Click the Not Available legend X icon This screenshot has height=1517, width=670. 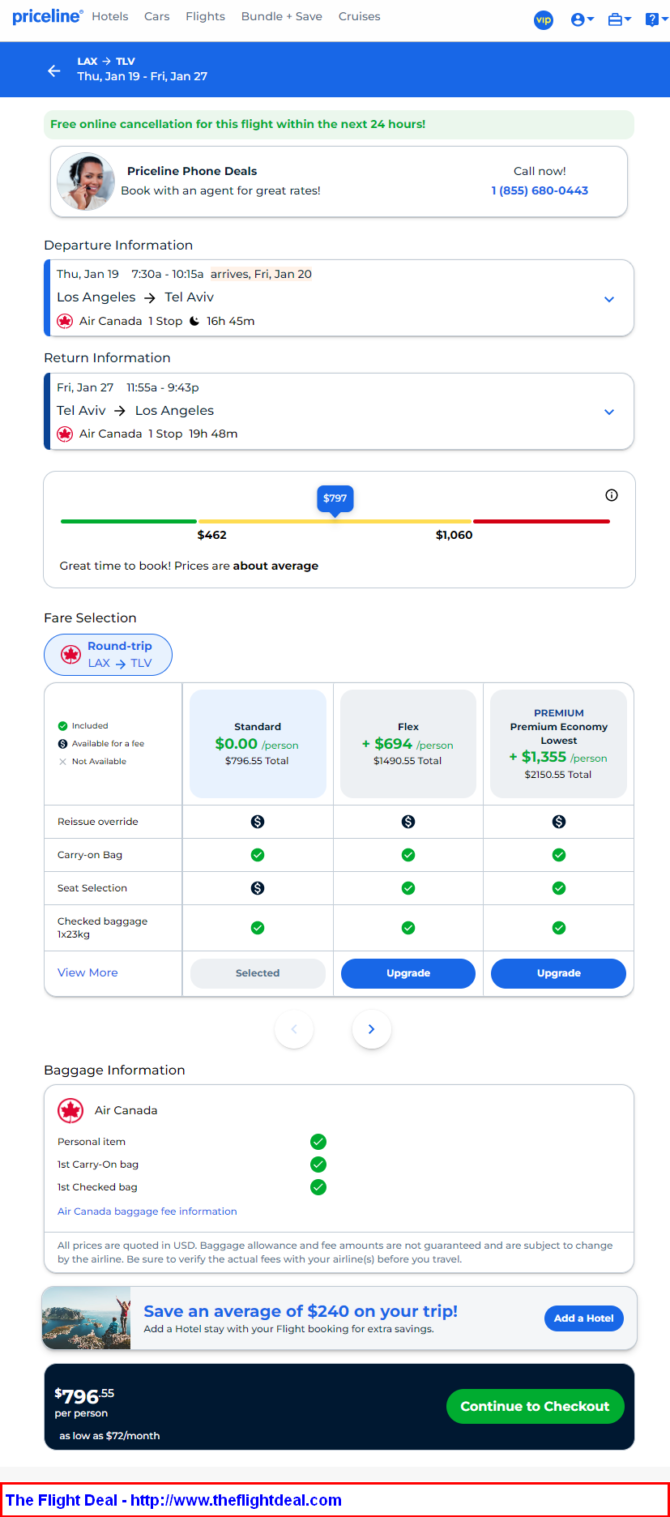point(63,762)
